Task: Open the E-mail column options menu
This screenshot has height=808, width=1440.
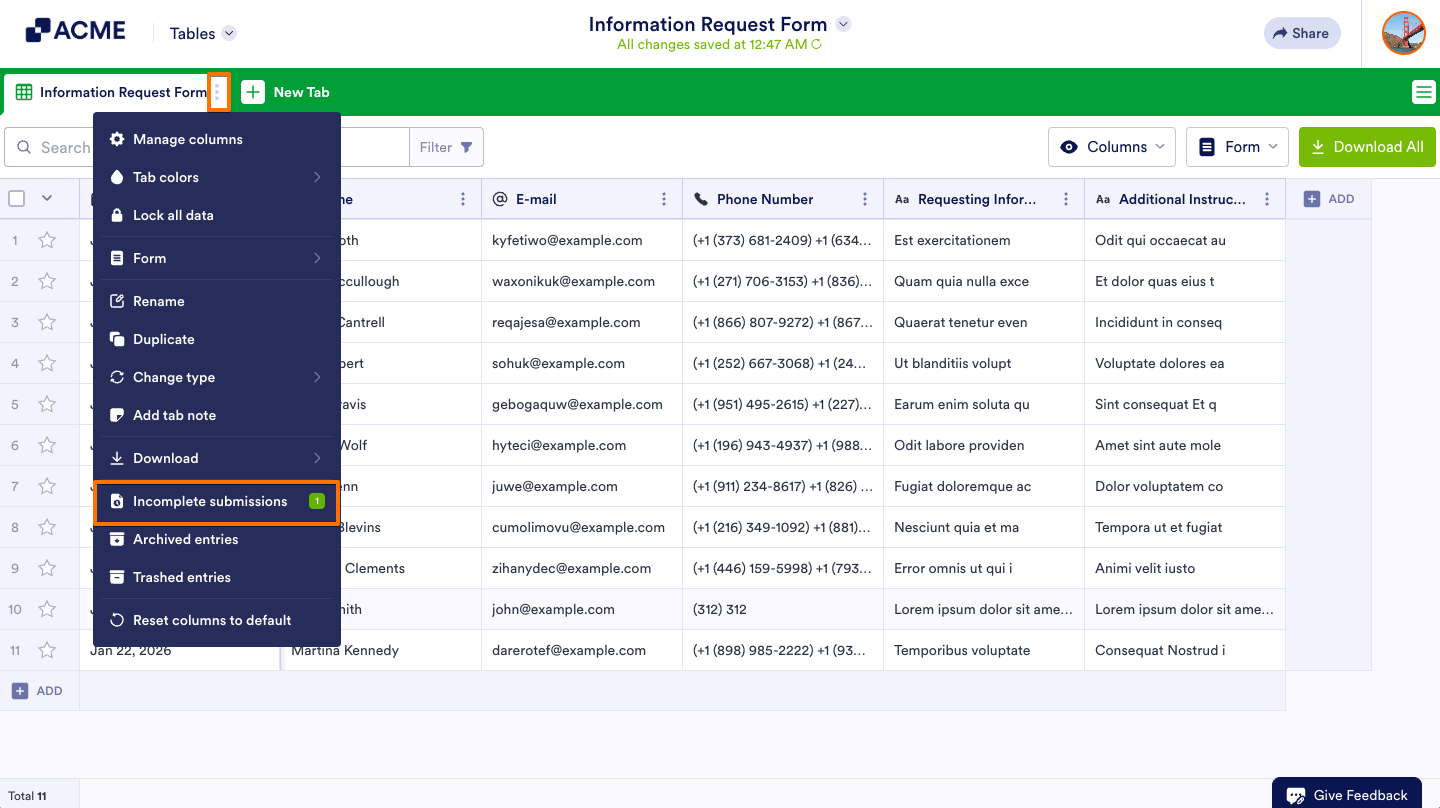Action: 664,199
